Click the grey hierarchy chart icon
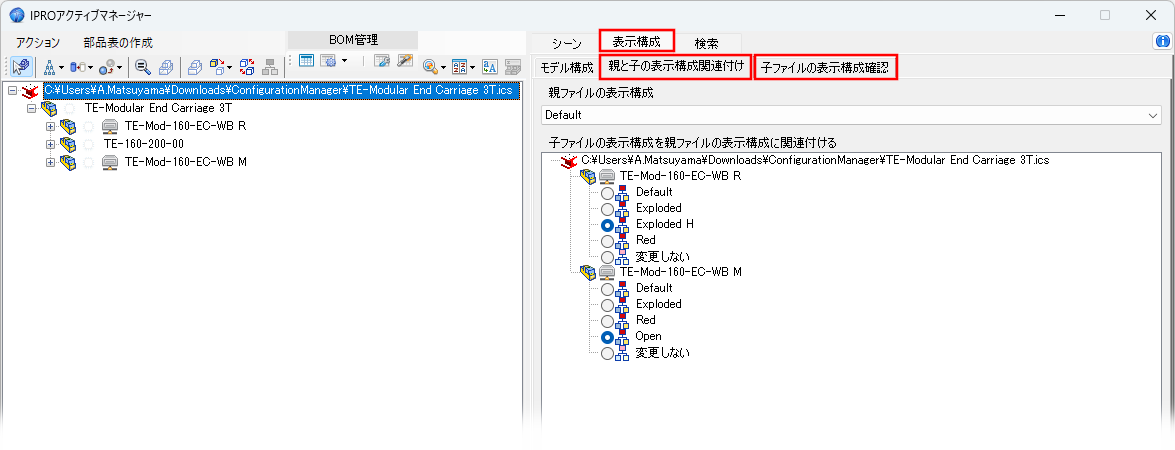 (270, 67)
